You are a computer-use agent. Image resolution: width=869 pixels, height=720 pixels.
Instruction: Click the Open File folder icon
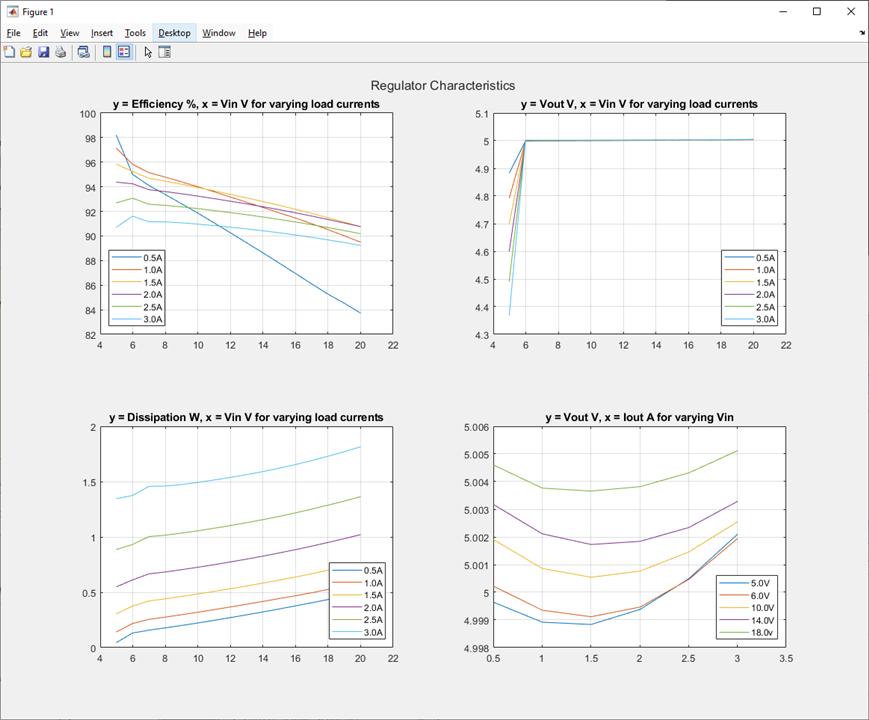(x=27, y=52)
